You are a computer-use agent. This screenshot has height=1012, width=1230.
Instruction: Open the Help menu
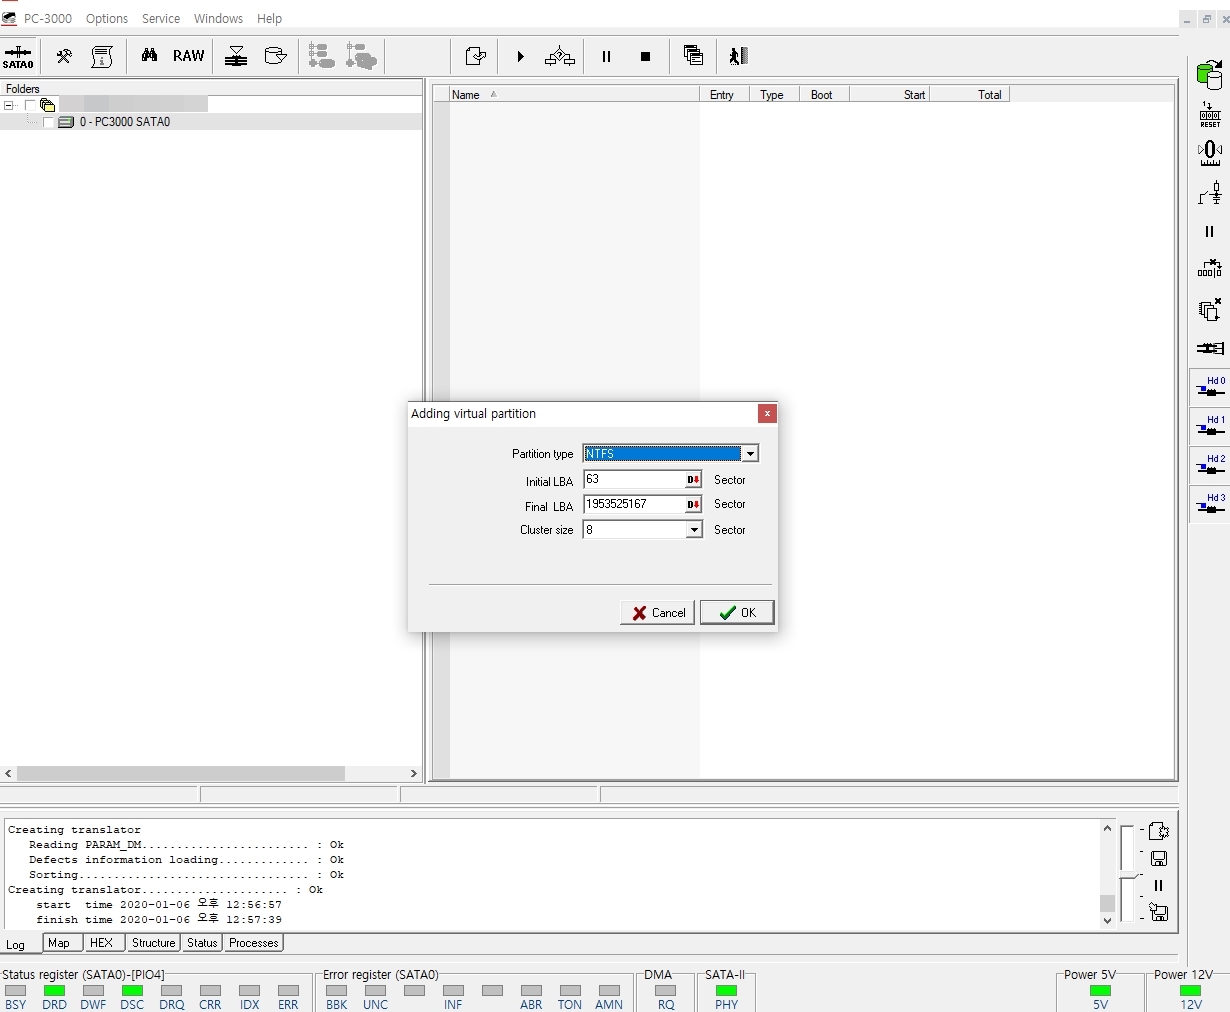click(x=269, y=18)
